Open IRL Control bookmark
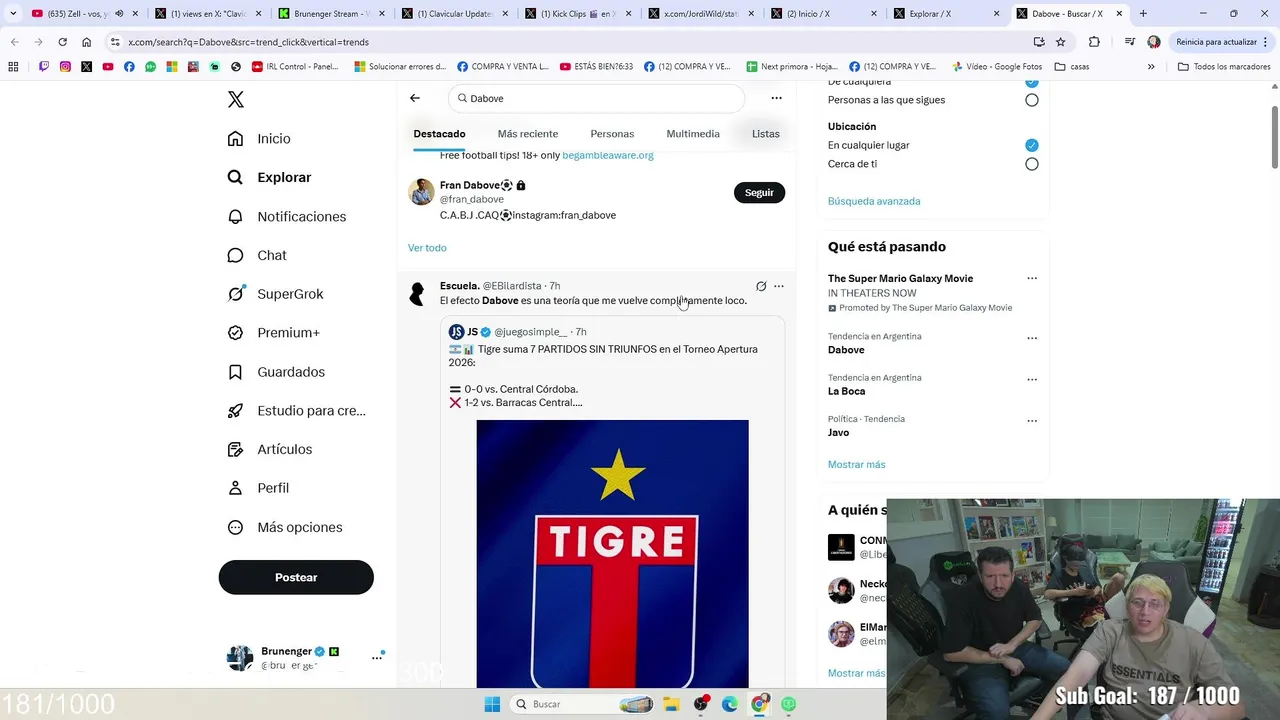1280x720 pixels. (x=295, y=67)
